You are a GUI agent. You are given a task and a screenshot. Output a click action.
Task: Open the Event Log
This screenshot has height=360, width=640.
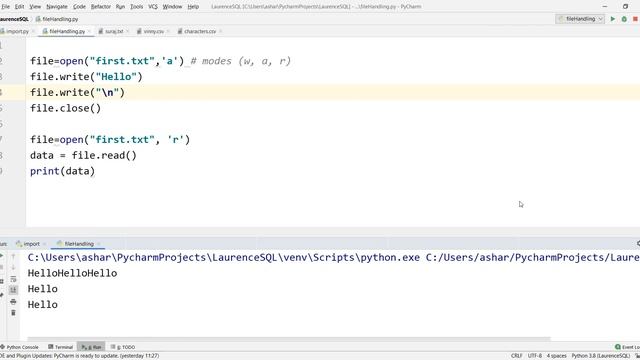627,347
